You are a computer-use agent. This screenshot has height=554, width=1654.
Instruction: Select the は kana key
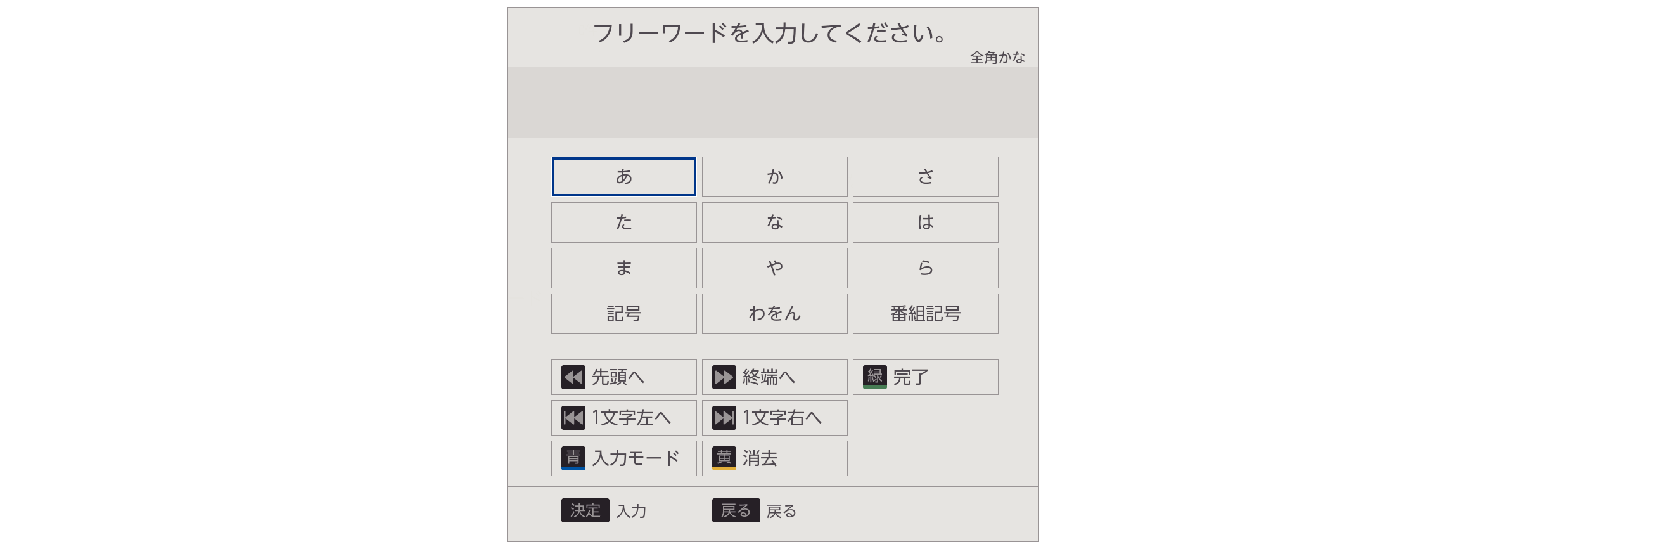pyautogui.click(x=925, y=222)
